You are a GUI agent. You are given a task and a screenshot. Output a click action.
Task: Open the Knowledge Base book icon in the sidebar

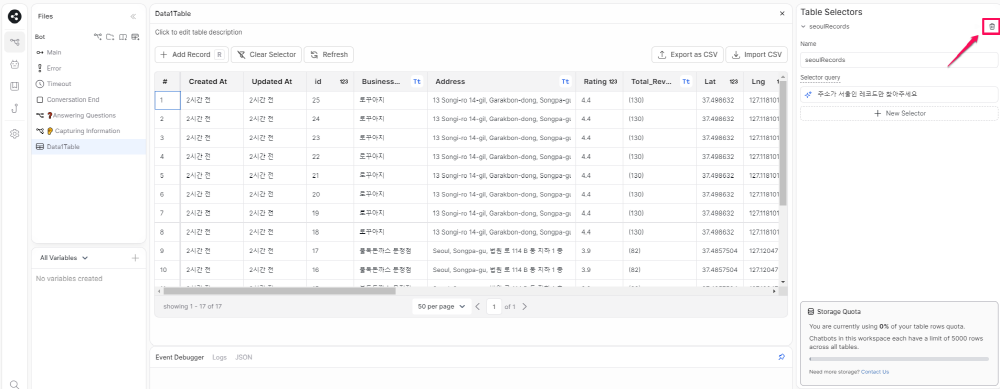pos(14,86)
